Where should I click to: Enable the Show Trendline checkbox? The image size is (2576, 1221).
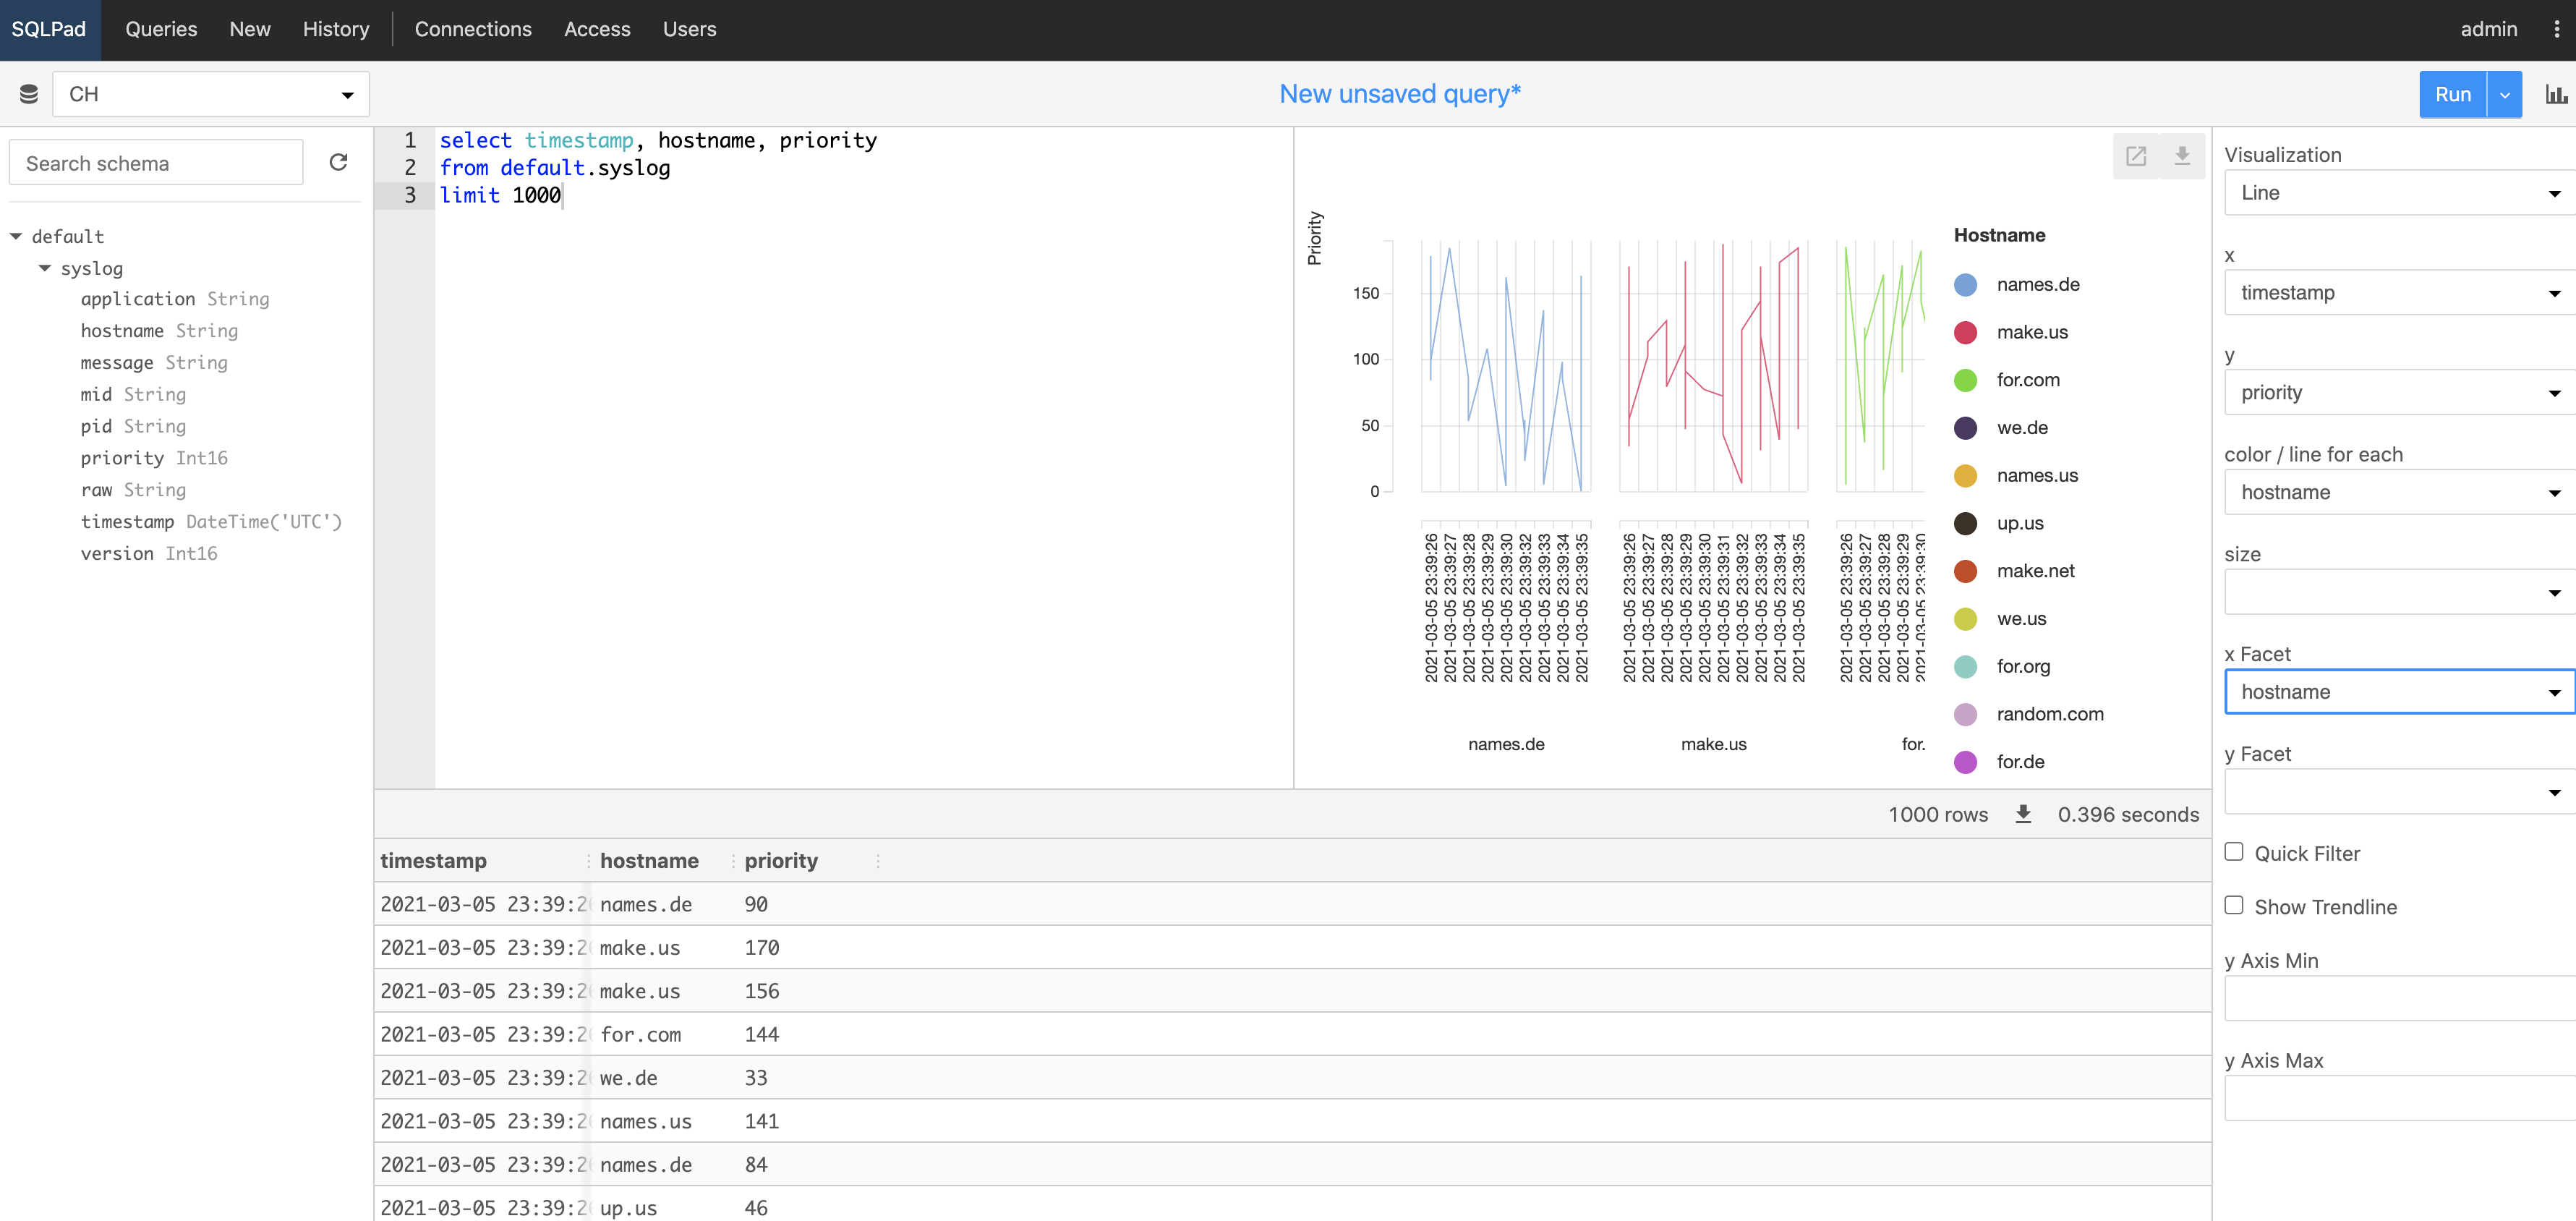[x=2234, y=905]
